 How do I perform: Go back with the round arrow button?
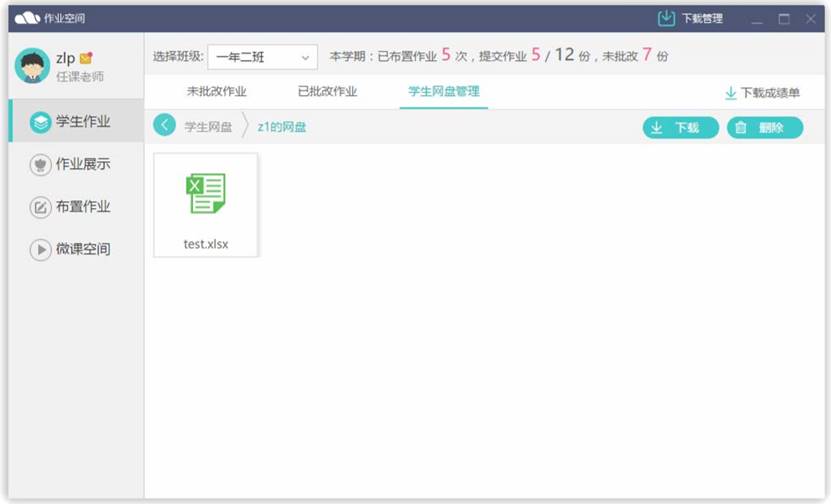164,125
